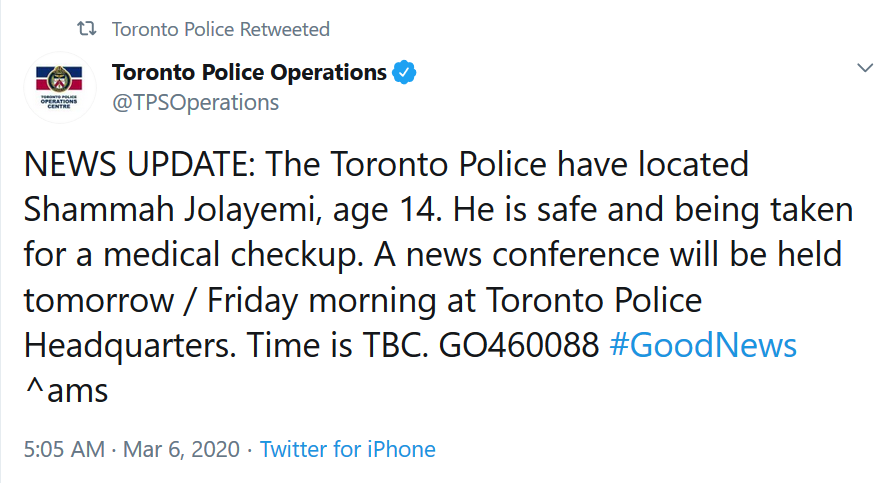Click the retweet arrows icon

[x=85, y=30]
